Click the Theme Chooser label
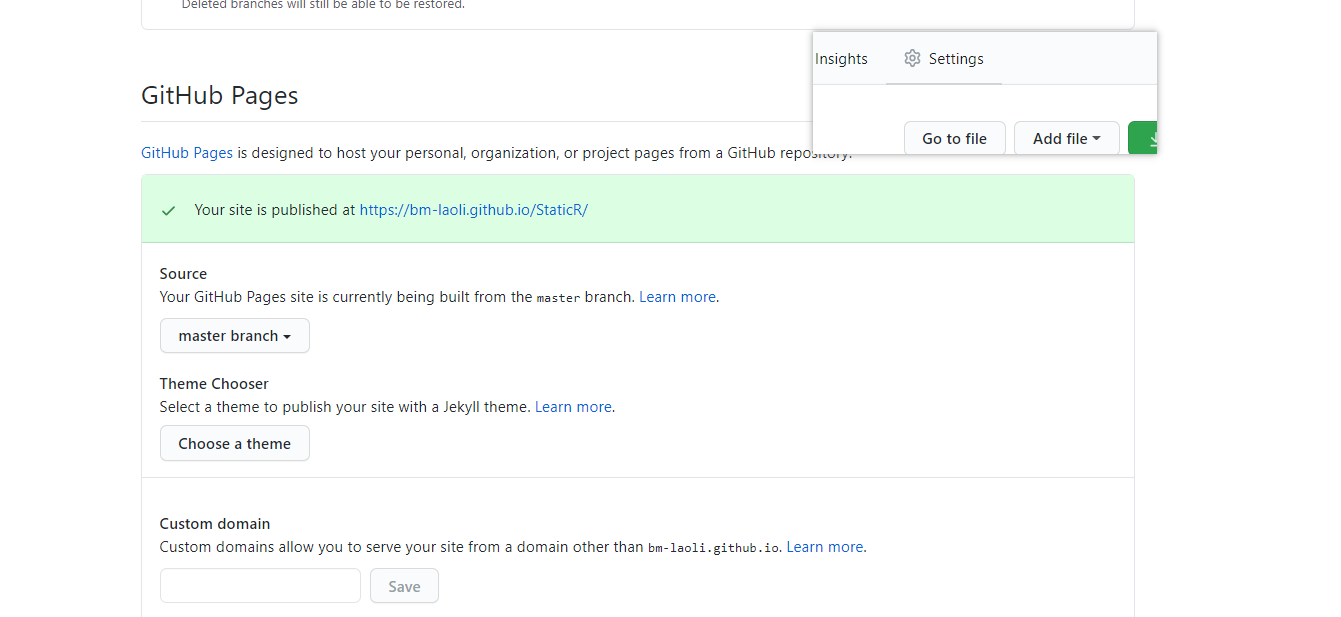Screen dimensions: 1341x617 [x=214, y=384]
